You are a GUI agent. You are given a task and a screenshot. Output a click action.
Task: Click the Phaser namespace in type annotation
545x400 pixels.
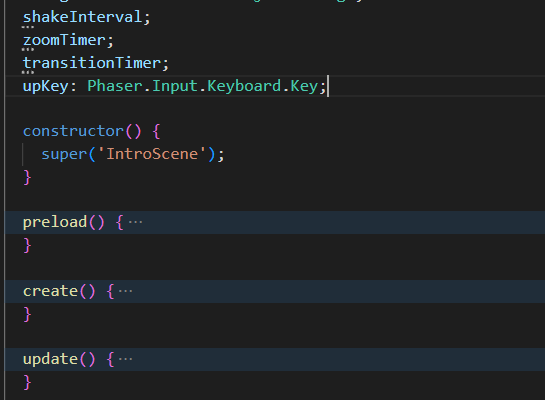click(x=115, y=86)
